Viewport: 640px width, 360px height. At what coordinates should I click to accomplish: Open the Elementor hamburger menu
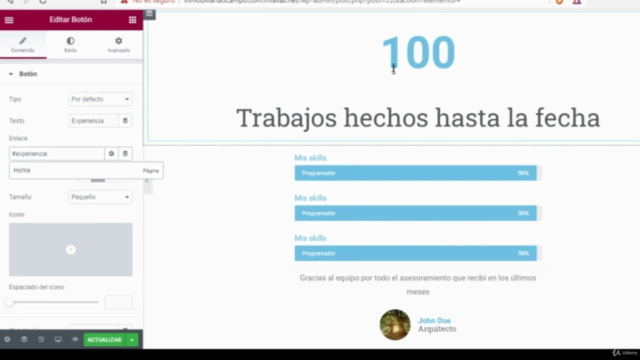point(9,20)
